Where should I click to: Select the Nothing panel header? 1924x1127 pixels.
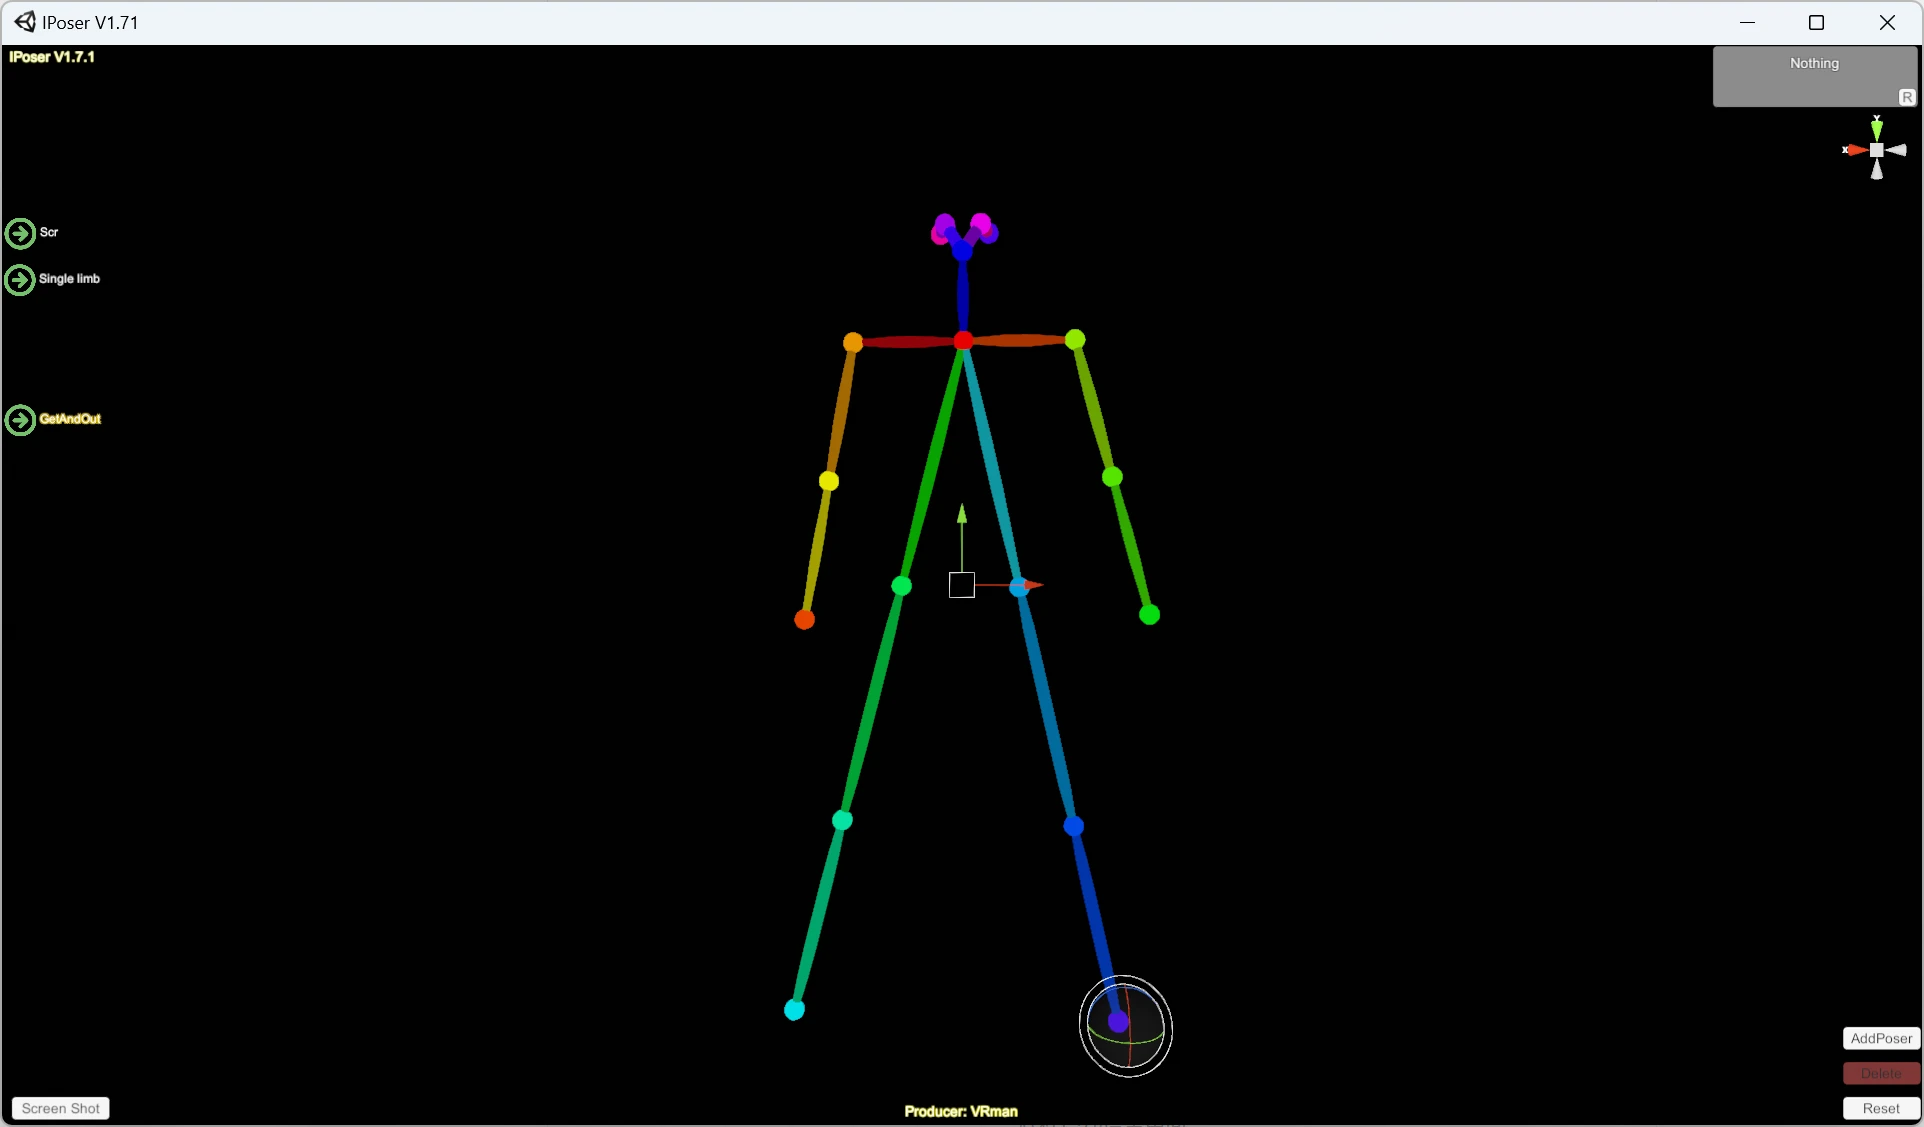(1815, 63)
